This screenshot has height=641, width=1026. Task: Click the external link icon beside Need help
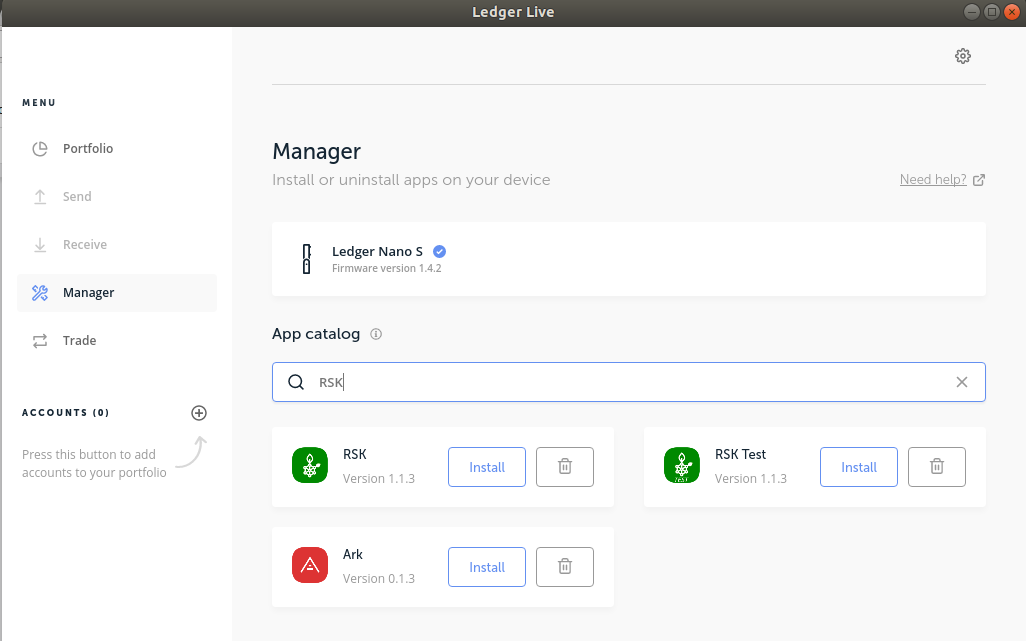point(979,180)
